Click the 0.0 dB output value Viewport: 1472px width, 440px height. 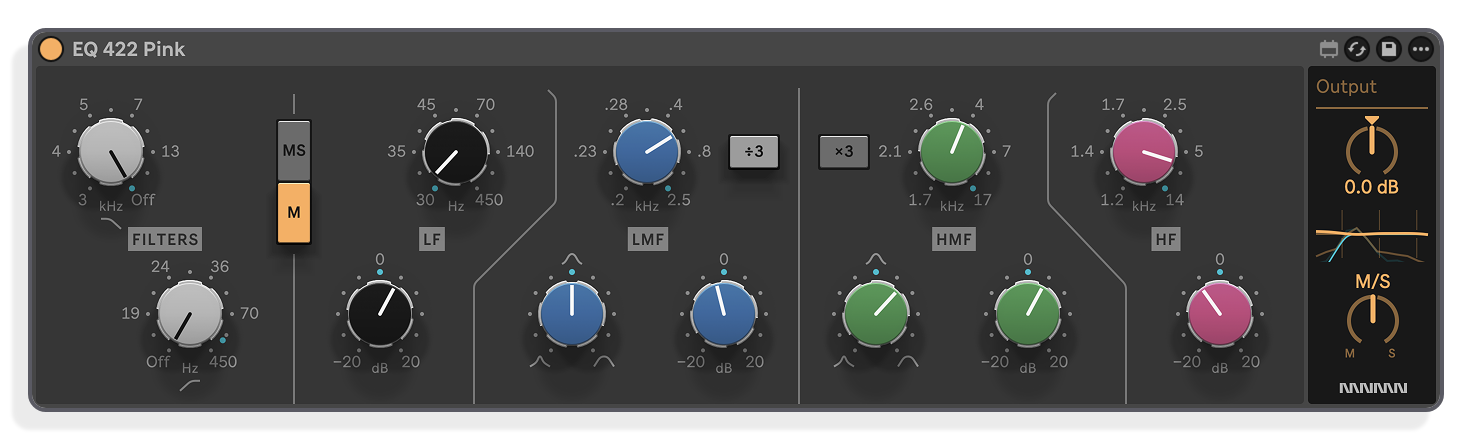(1372, 187)
